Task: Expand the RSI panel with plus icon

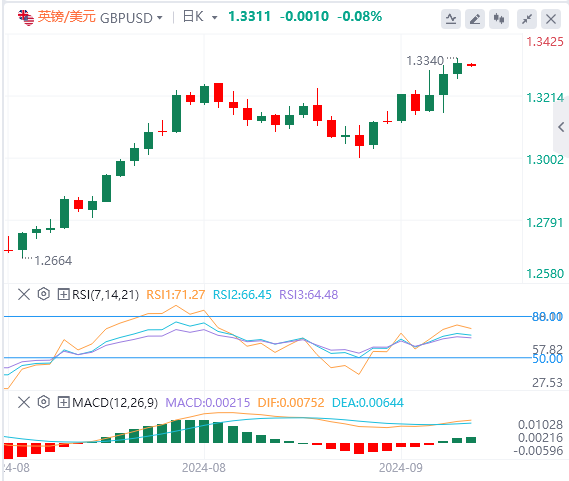Action: click(x=63, y=294)
